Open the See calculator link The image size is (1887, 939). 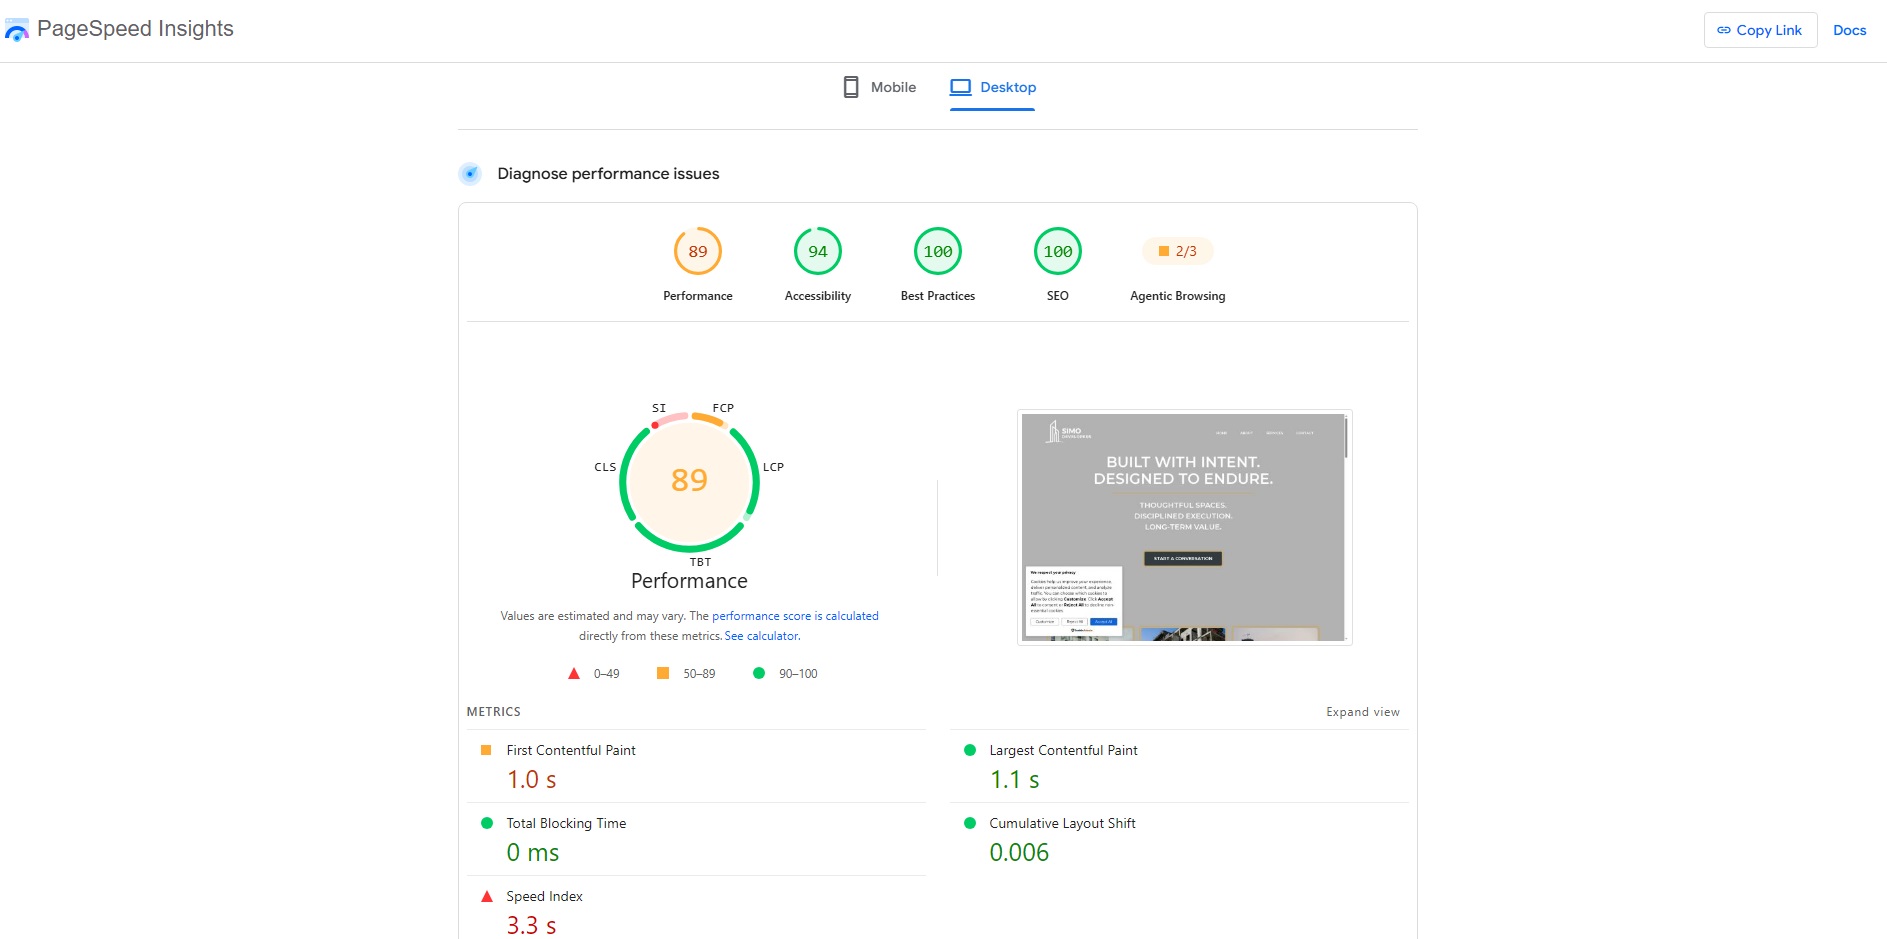pyautogui.click(x=762, y=636)
